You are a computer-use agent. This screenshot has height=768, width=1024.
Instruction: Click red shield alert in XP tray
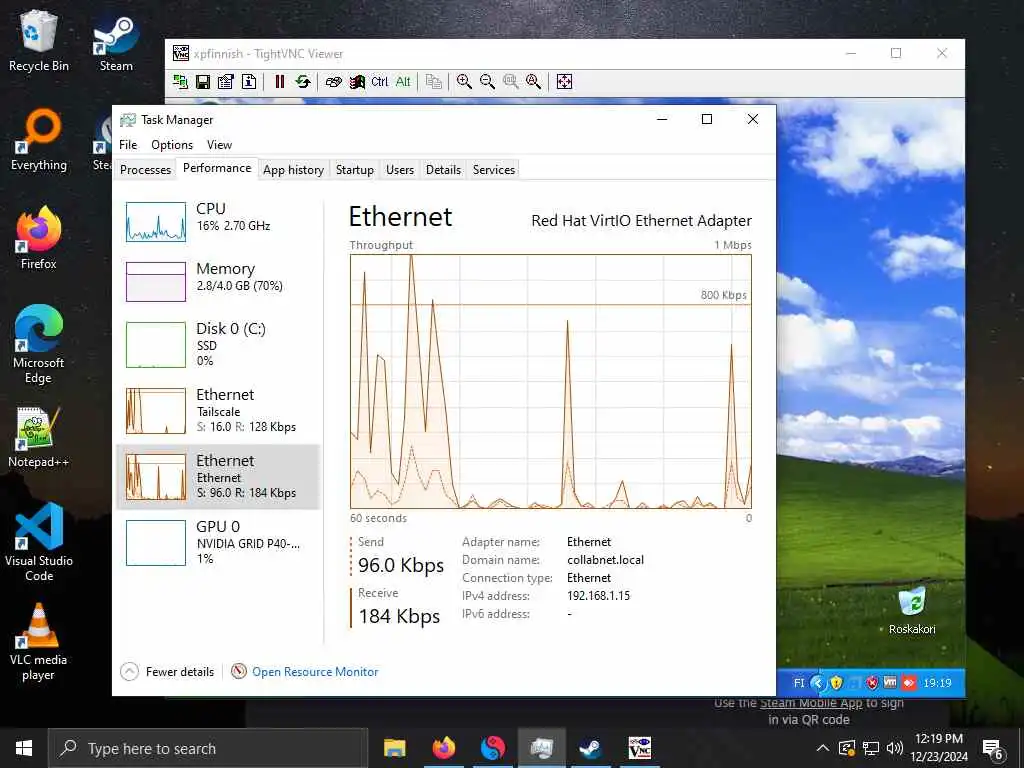coord(872,683)
